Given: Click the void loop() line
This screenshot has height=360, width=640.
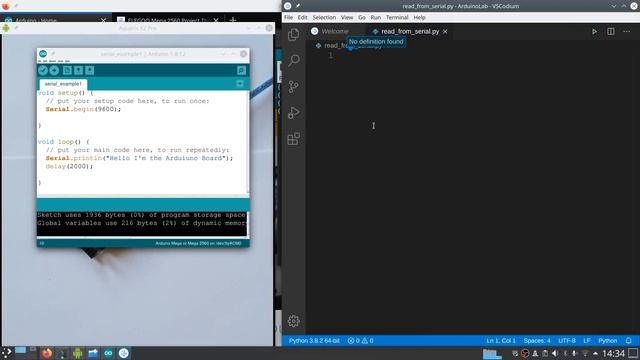Looking at the screenshot, I should click(x=63, y=142).
